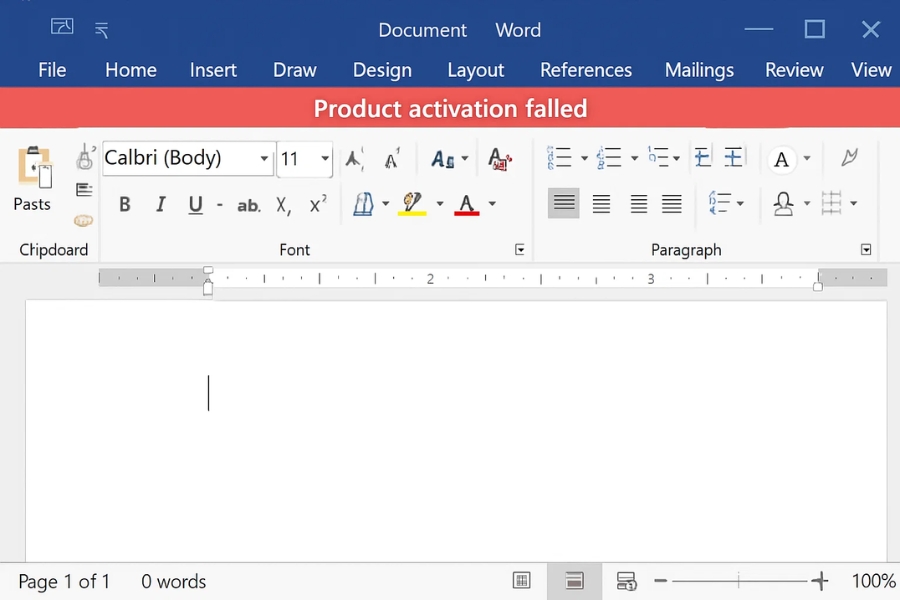Open Paragraph dialog launcher
This screenshot has height=600, width=900.
click(x=866, y=249)
